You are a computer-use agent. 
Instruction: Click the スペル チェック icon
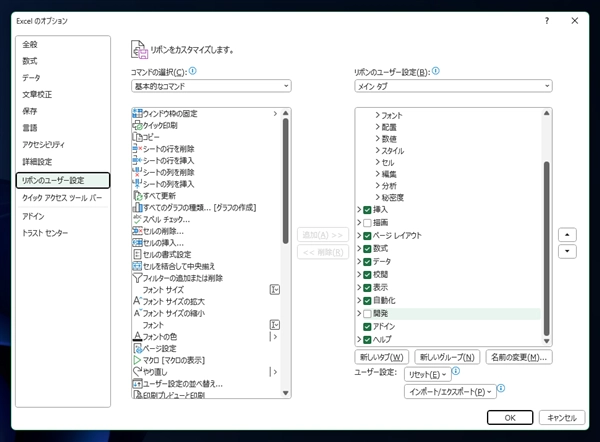point(137,219)
